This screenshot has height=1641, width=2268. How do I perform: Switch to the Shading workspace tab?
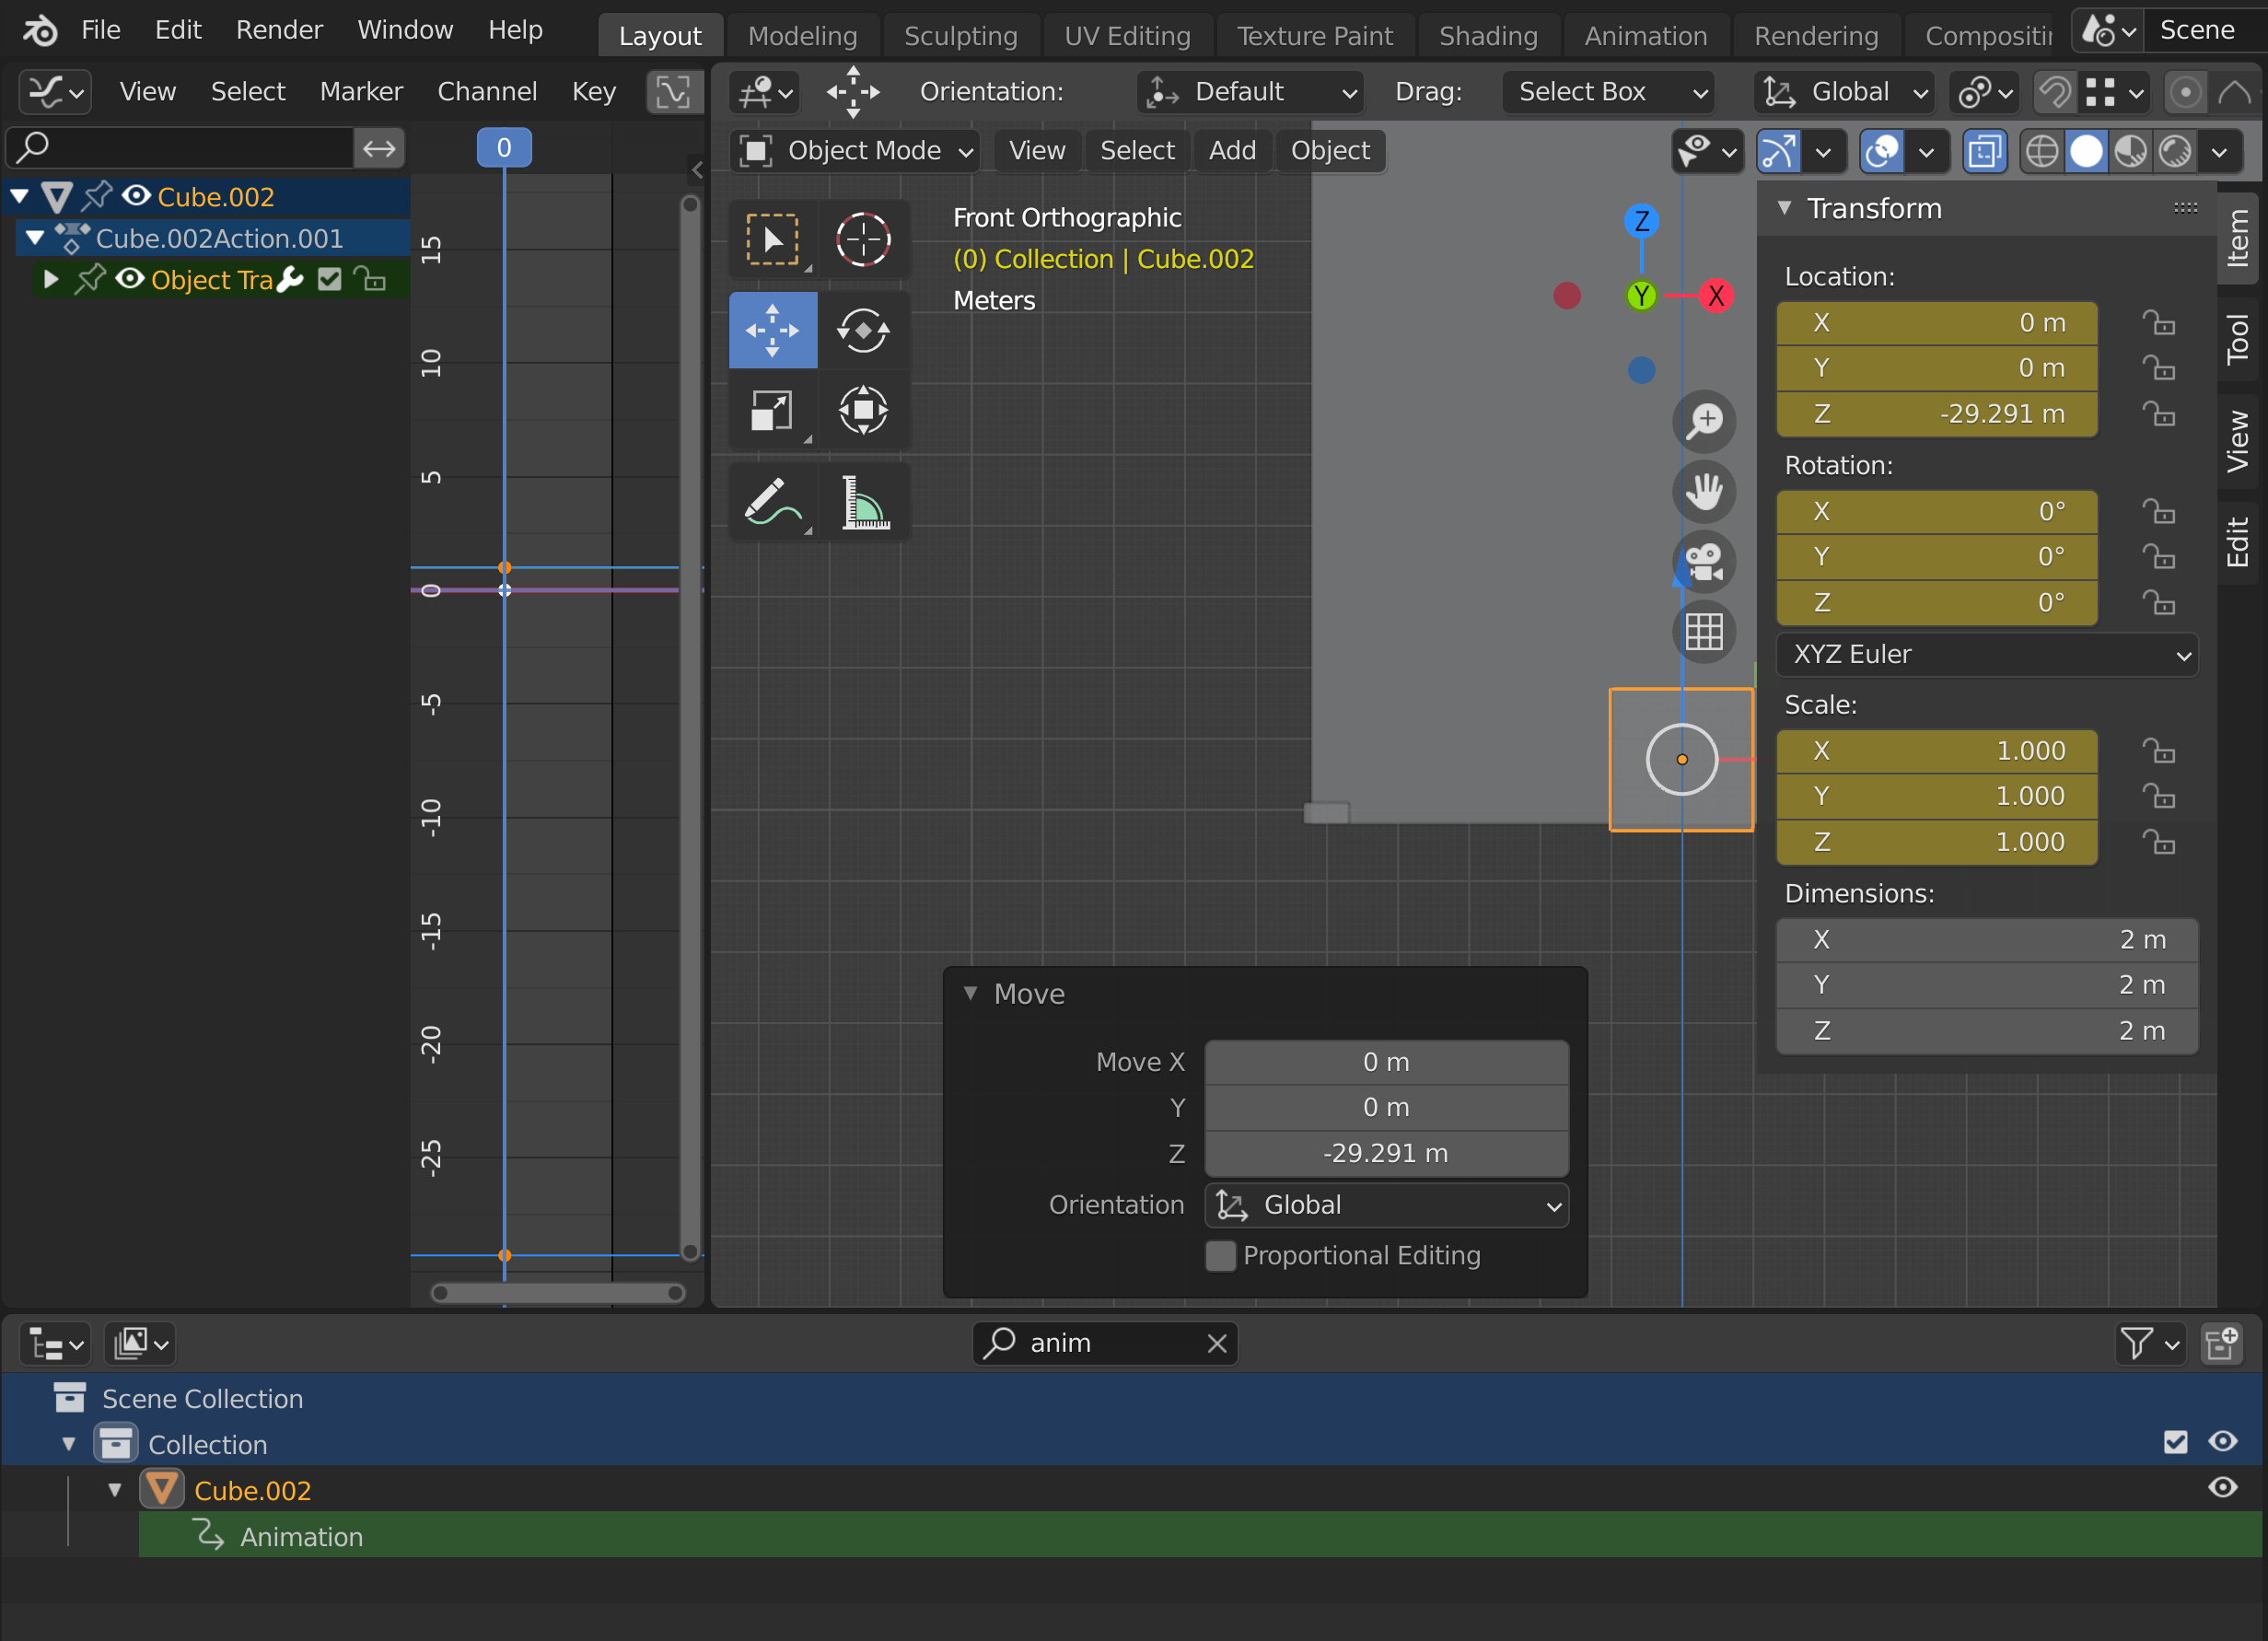pos(1487,36)
